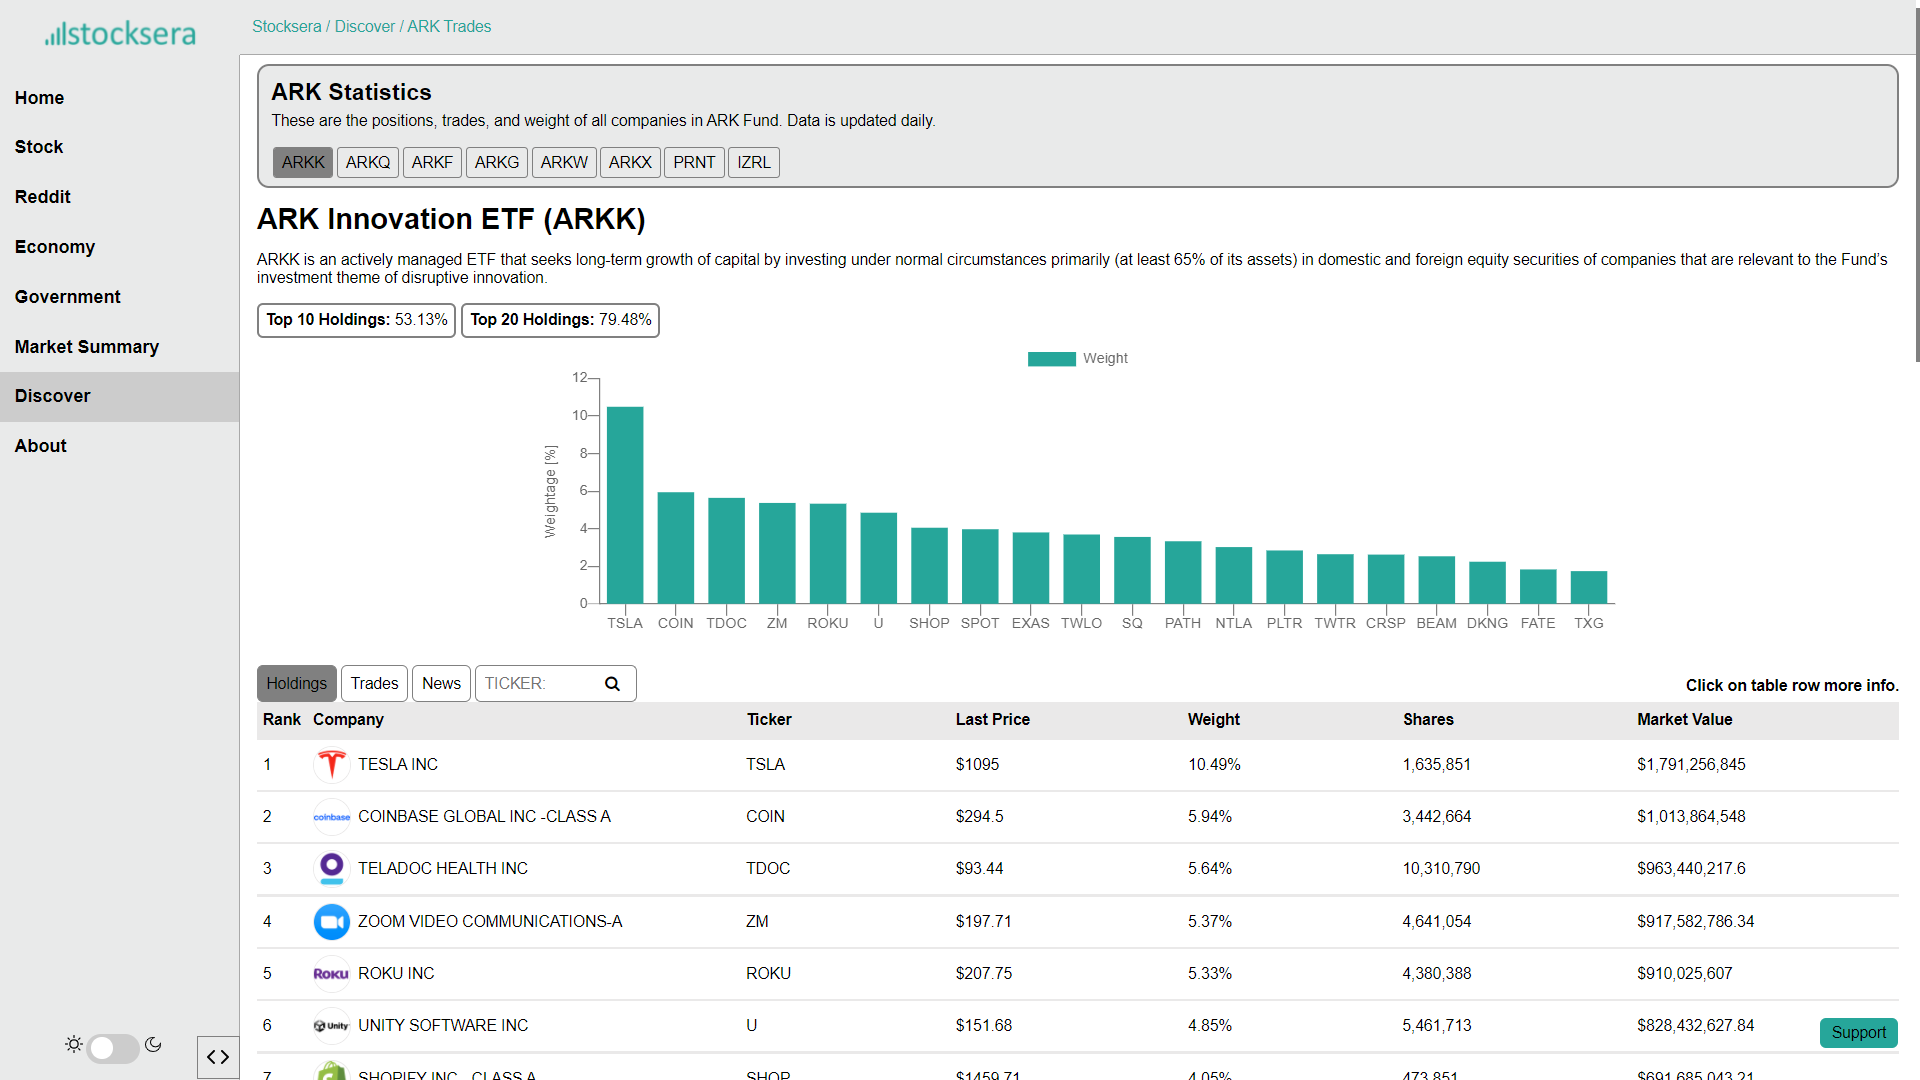This screenshot has width=1920, height=1080.
Task: Click the Roku logo icon
Action: click(331, 973)
